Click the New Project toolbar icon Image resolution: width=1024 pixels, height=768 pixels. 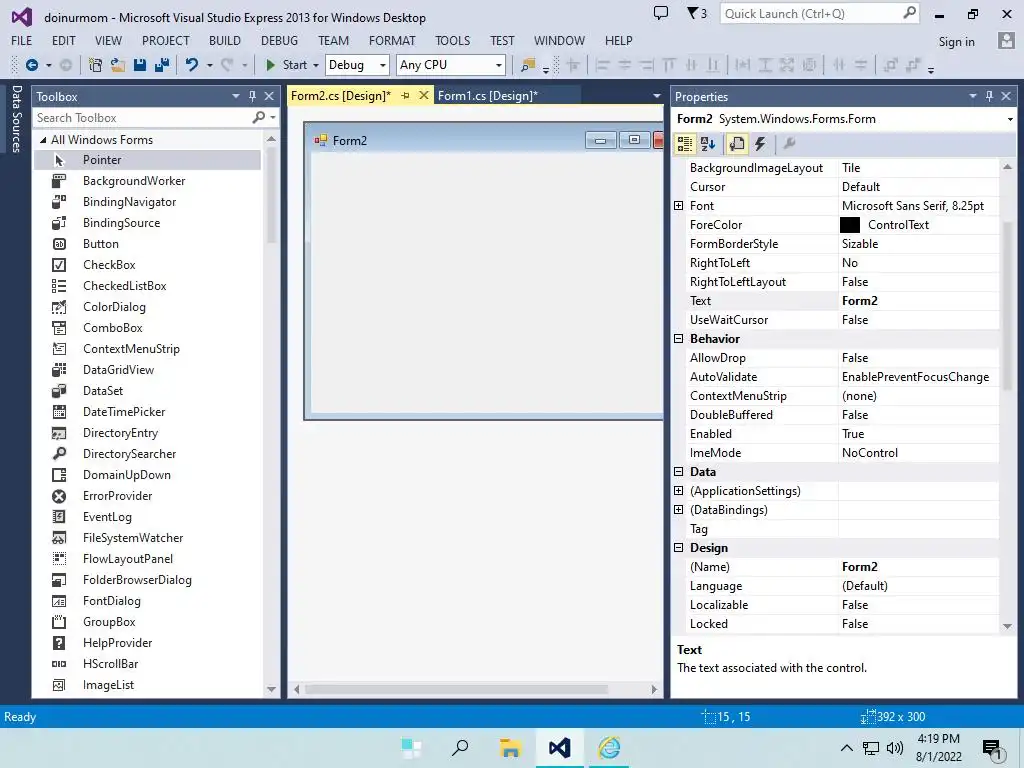[95, 65]
